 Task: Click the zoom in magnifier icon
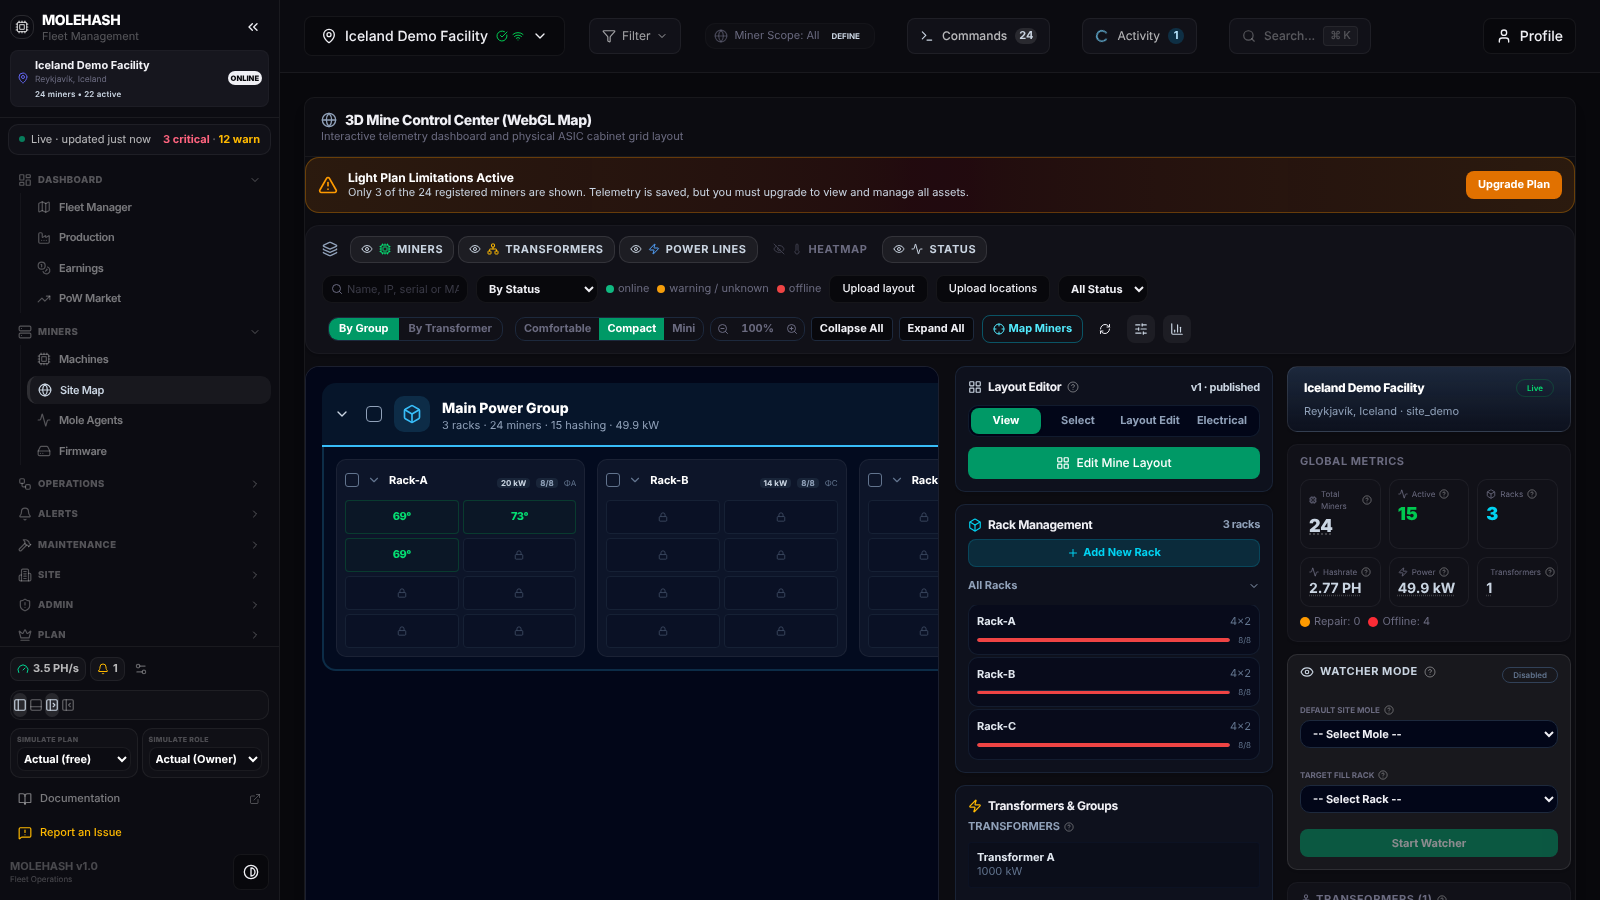coord(792,329)
